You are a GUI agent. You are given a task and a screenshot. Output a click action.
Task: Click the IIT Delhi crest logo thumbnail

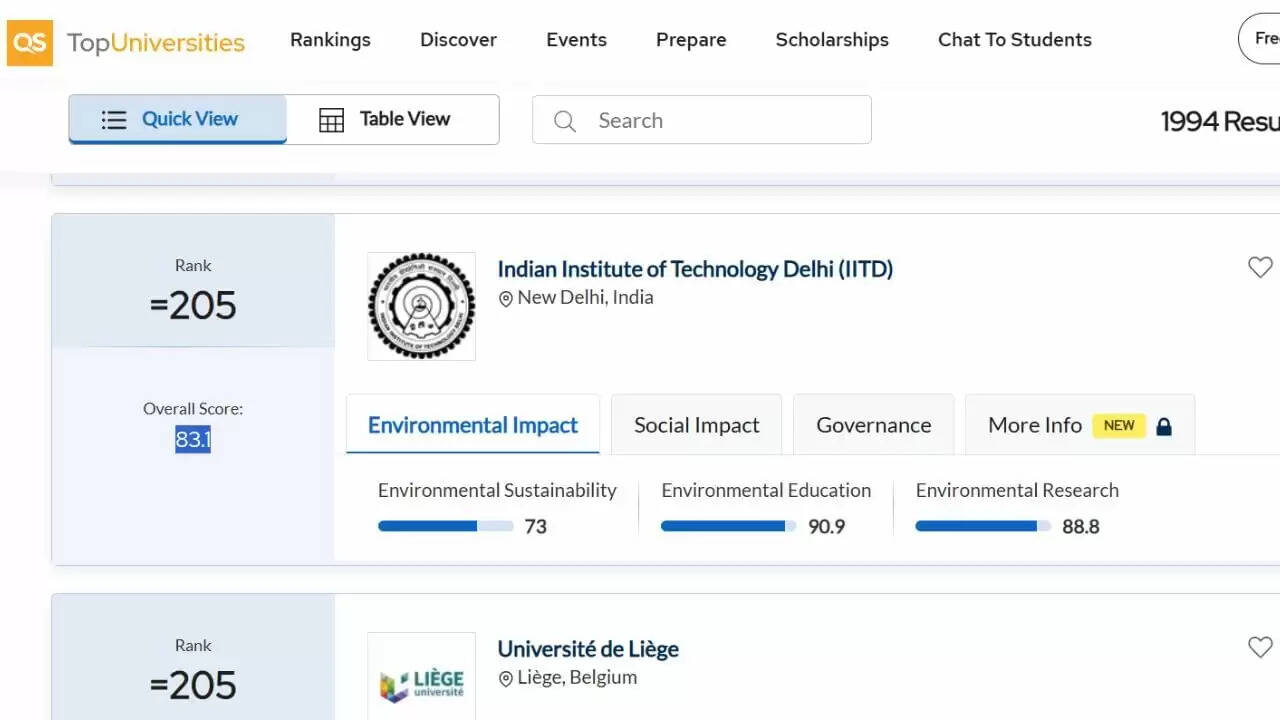[x=421, y=306]
